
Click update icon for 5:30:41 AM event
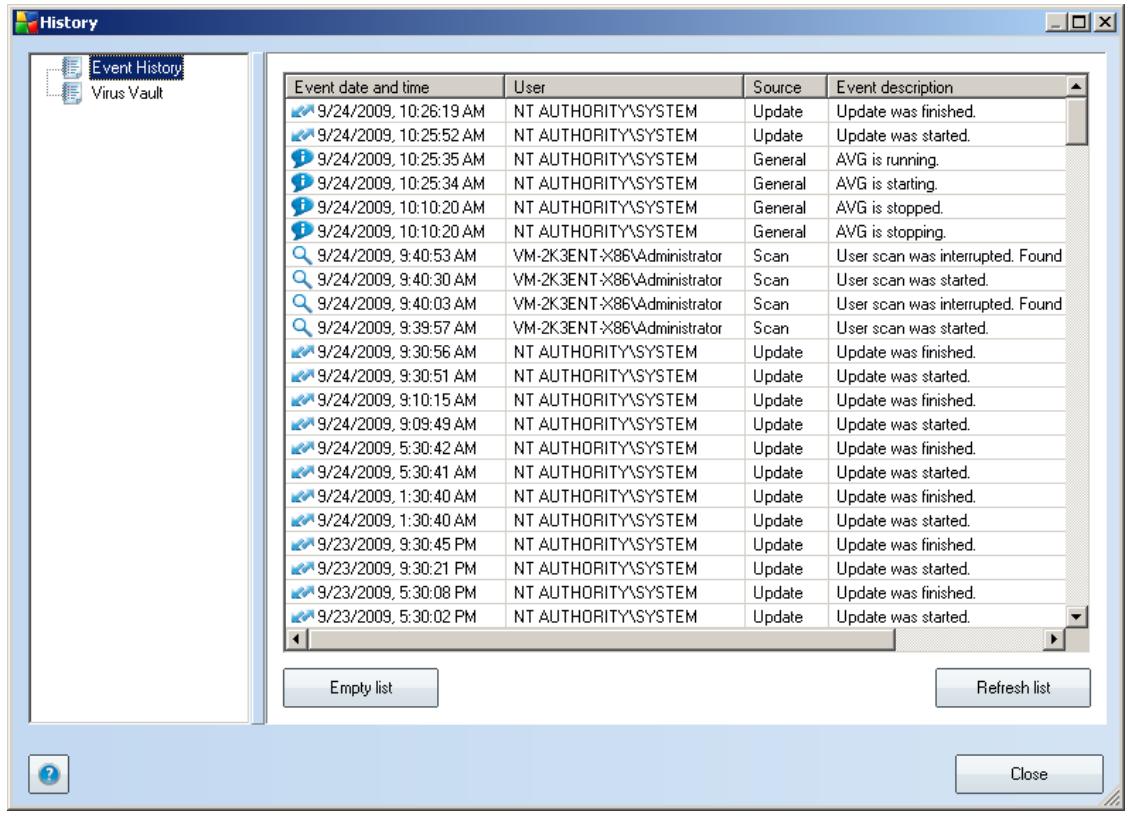(x=302, y=472)
